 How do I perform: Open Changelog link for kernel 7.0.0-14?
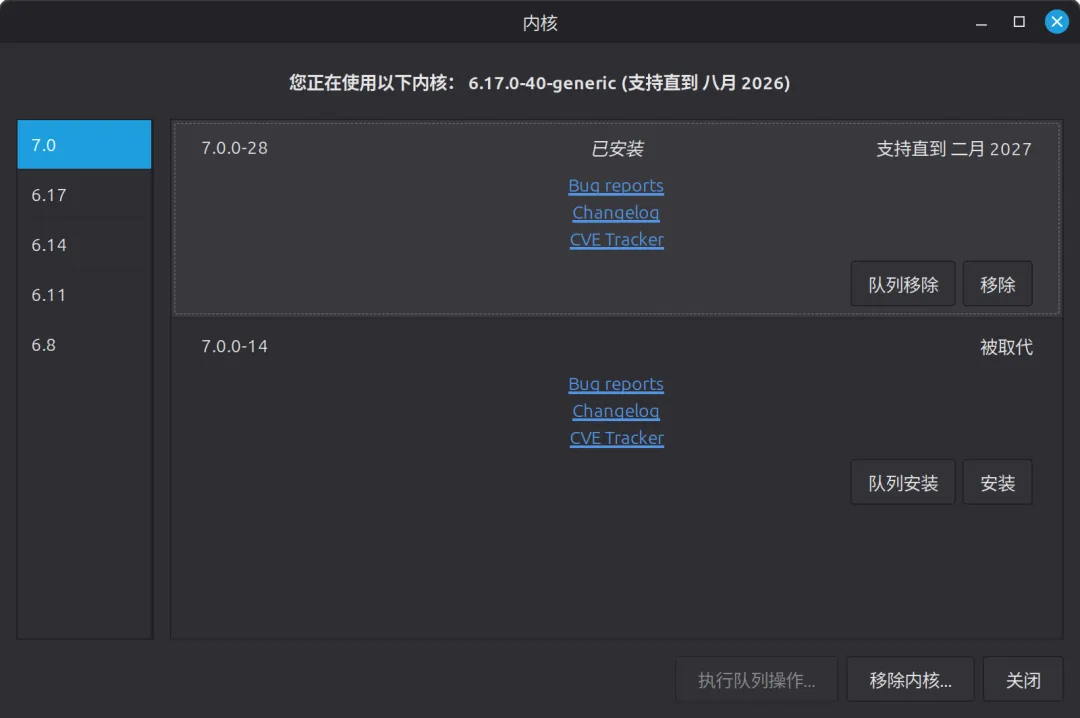616,411
